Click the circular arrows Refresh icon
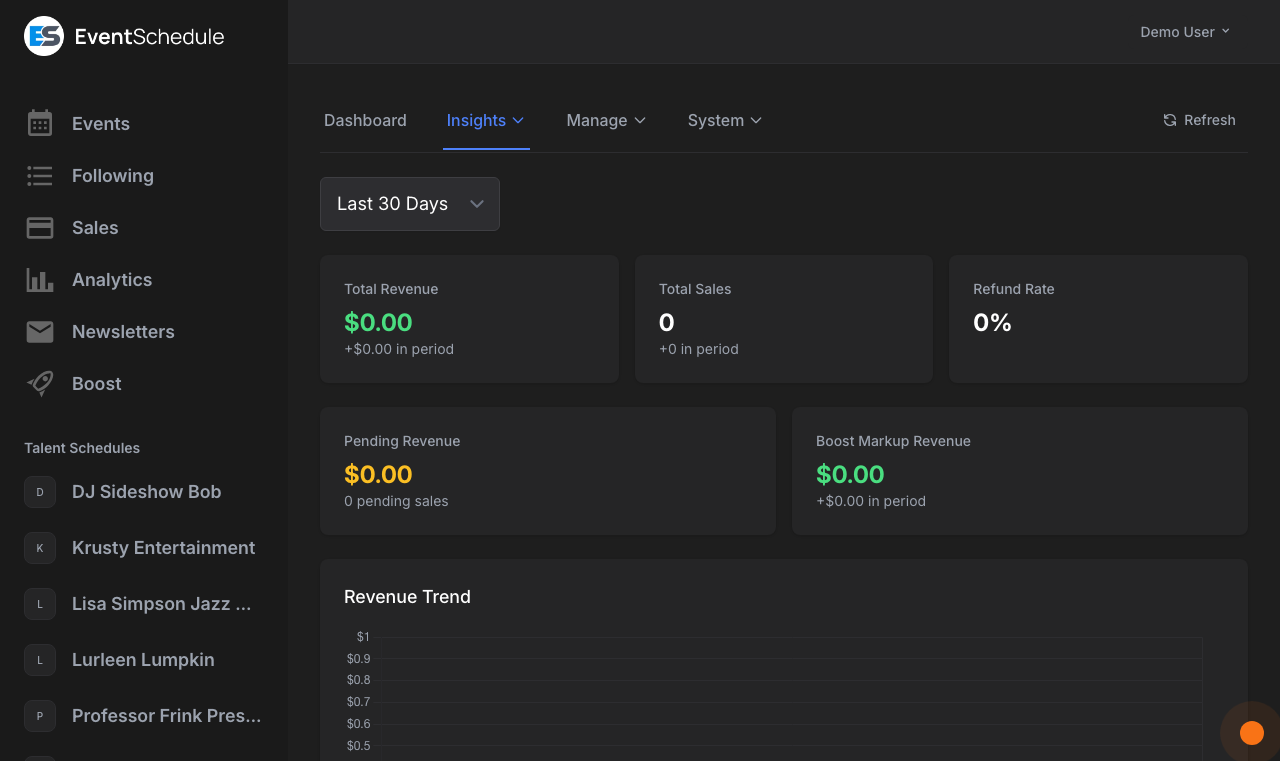 pyautogui.click(x=1170, y=120)
